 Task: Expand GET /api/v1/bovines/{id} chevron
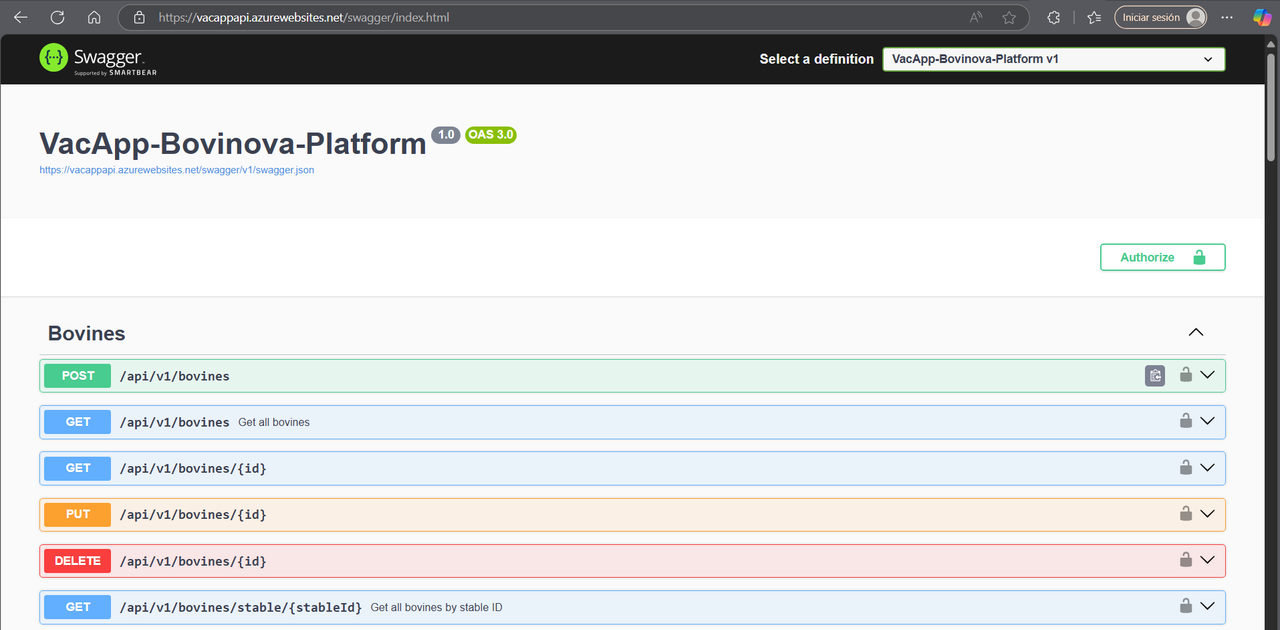pos(1207,467)
